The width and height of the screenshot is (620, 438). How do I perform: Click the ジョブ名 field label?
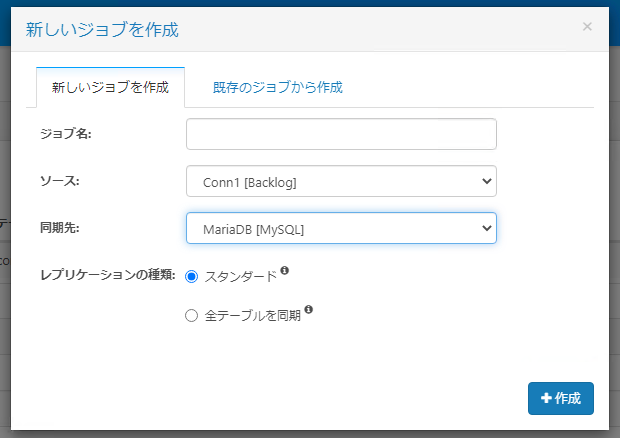click(65, 134)
